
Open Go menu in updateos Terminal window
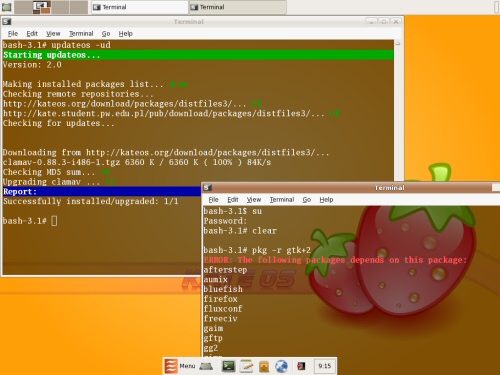[106, 34]
